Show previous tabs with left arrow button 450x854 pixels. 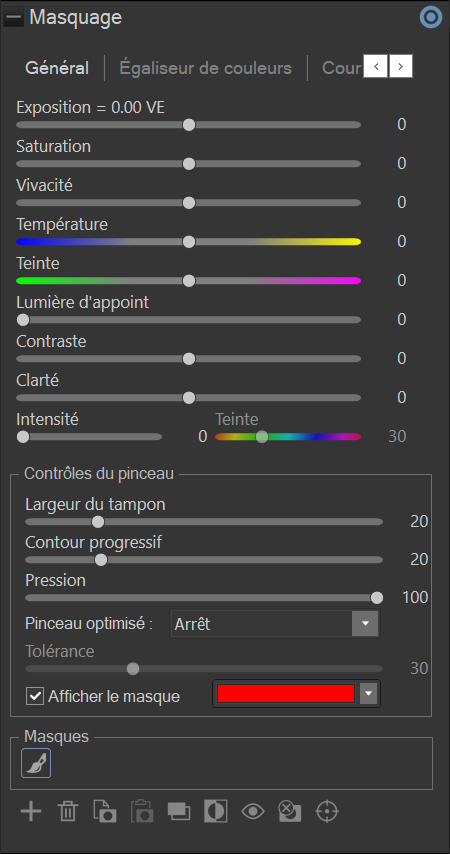pos(376,67)
